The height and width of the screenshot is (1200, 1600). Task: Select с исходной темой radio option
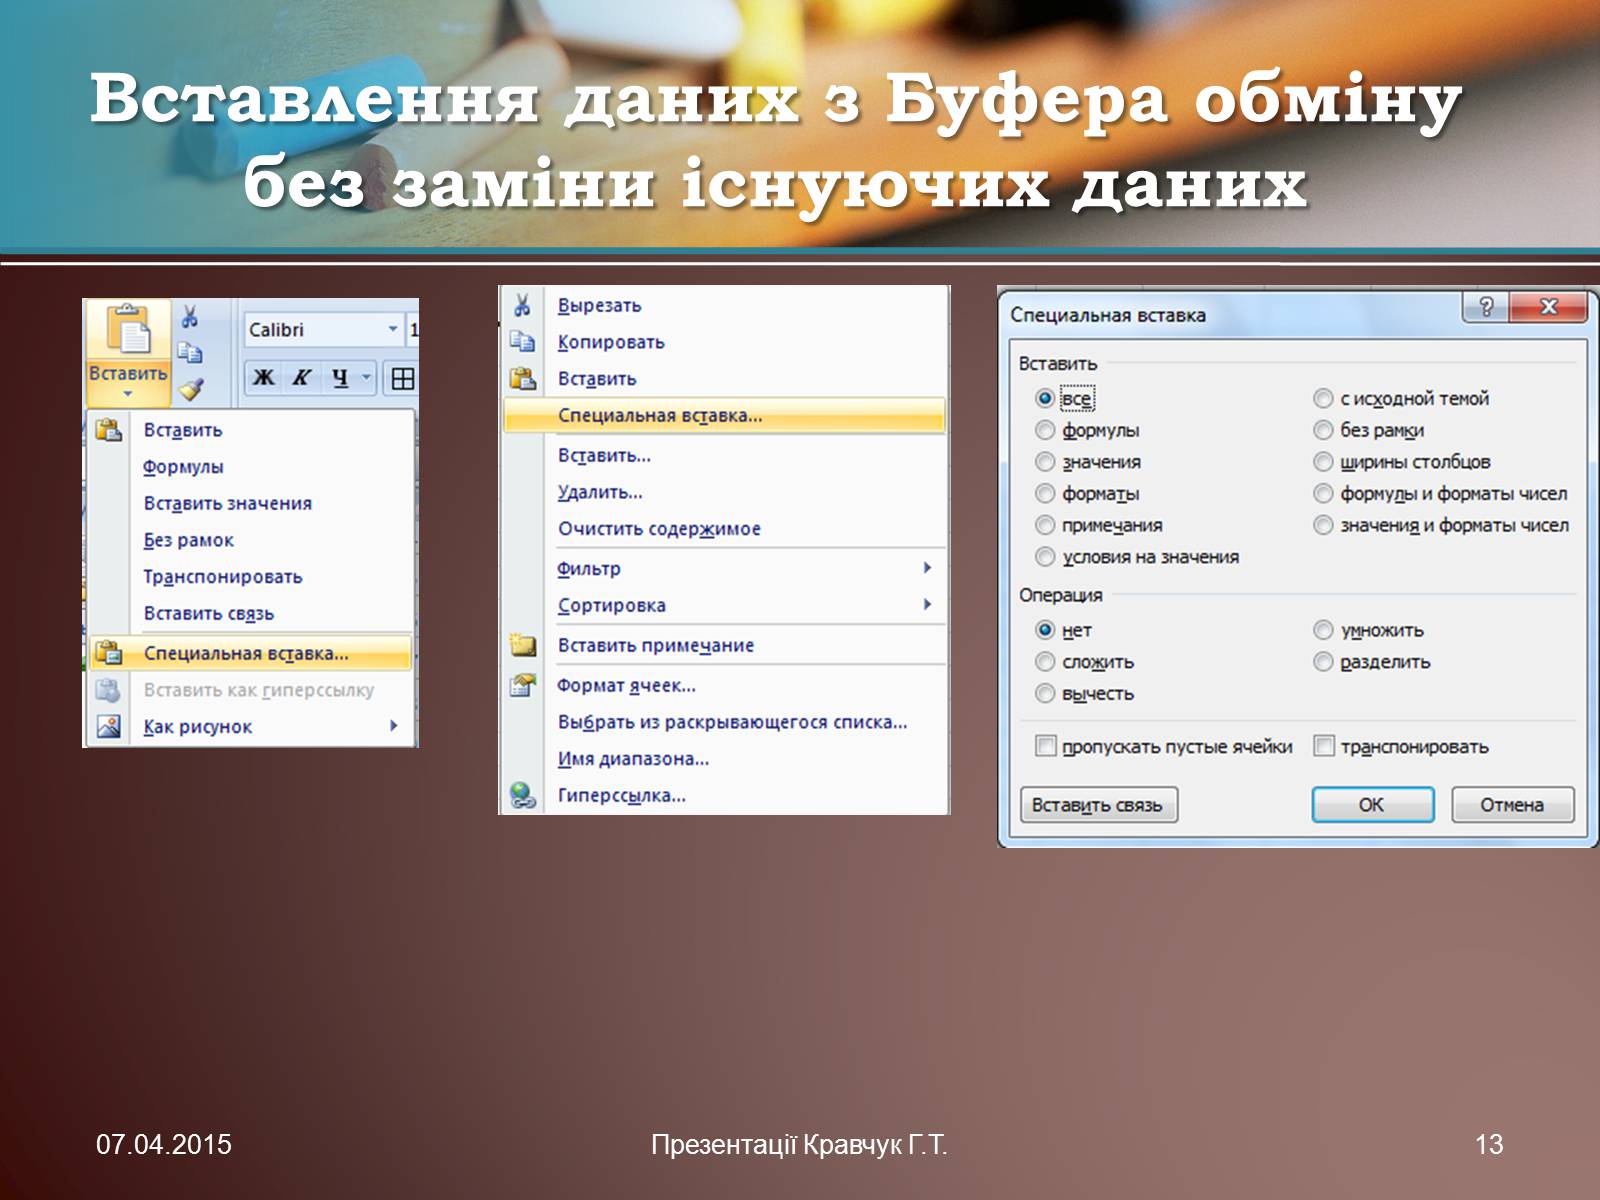[x=1323, y=398]
